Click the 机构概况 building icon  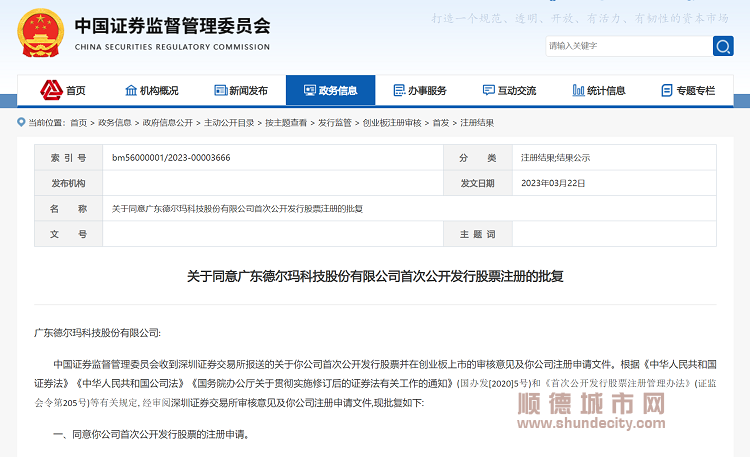coord(131,90)
